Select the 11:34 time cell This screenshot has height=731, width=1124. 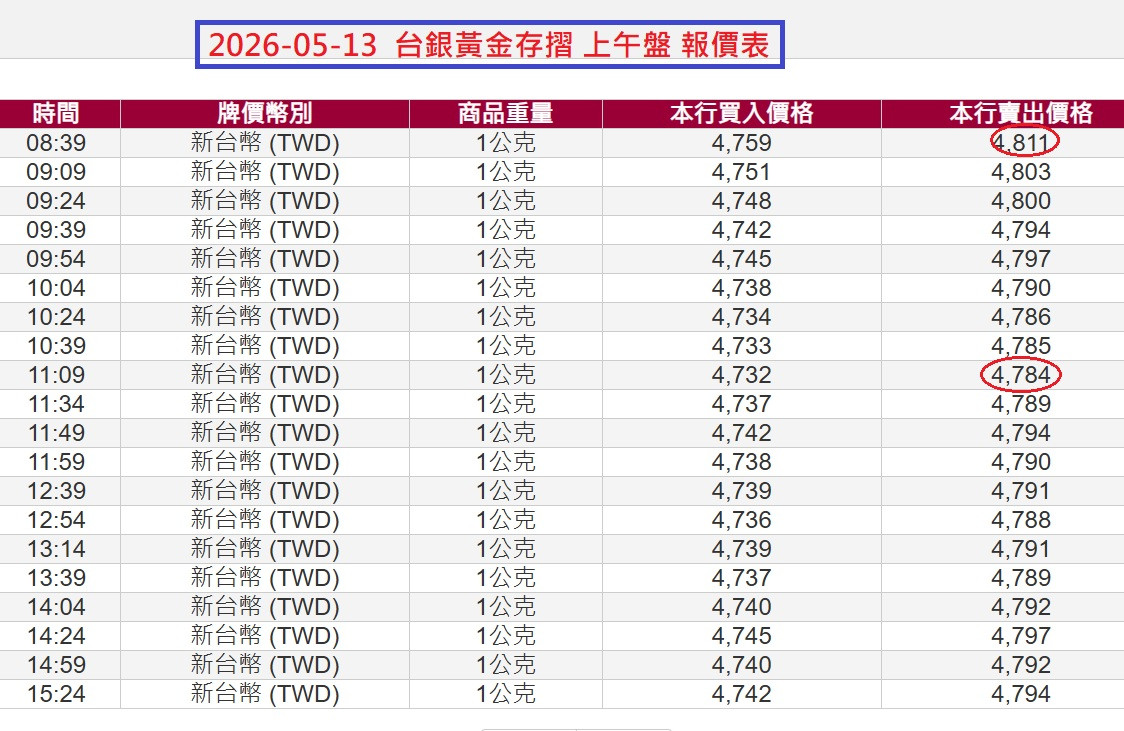pos(56,404)
